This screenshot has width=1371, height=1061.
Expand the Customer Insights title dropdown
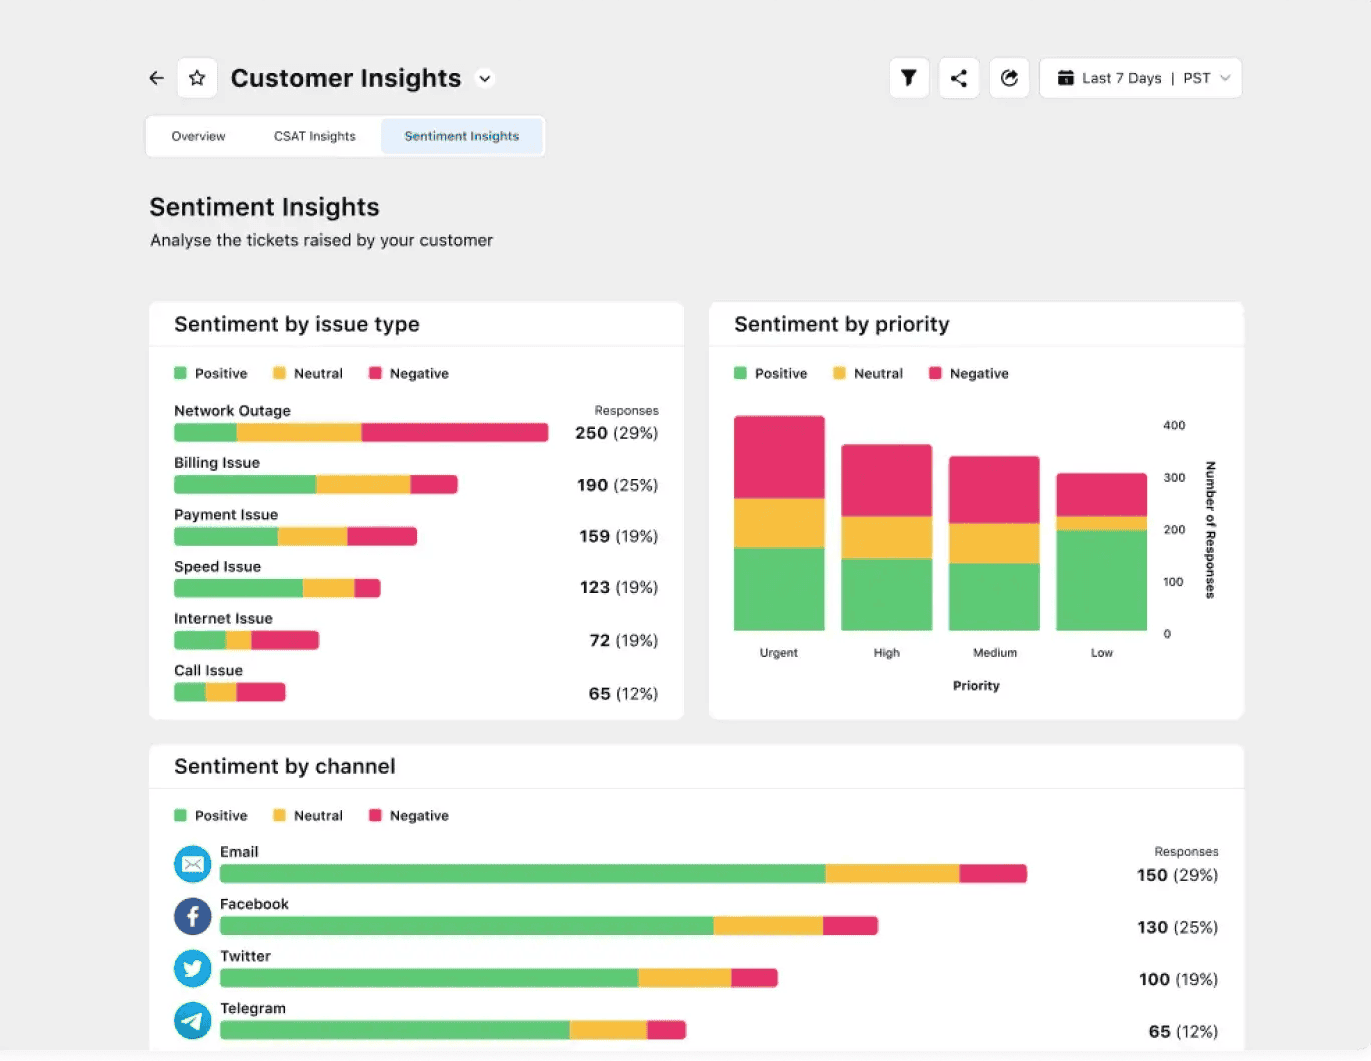[485, 79]
